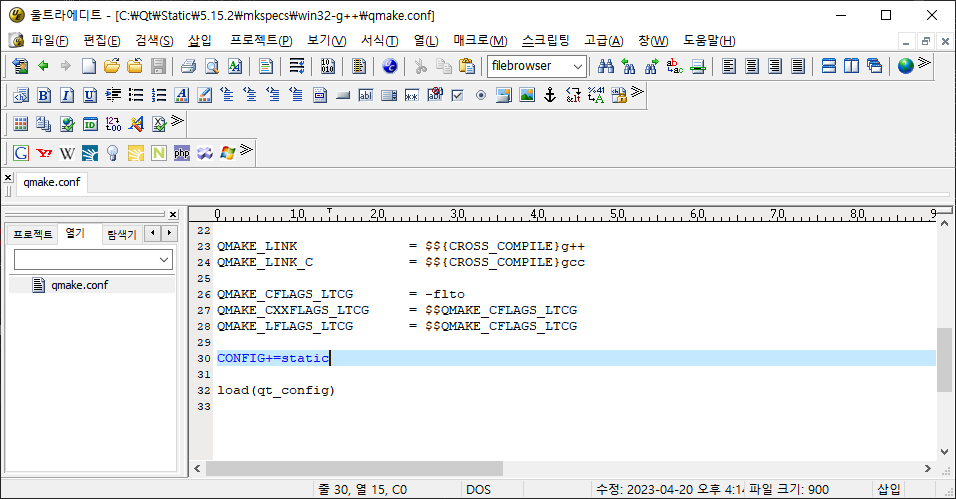Click the HTML bulleted list icon
The height and width of the screenshot is (499, 956).
[136, 95]
